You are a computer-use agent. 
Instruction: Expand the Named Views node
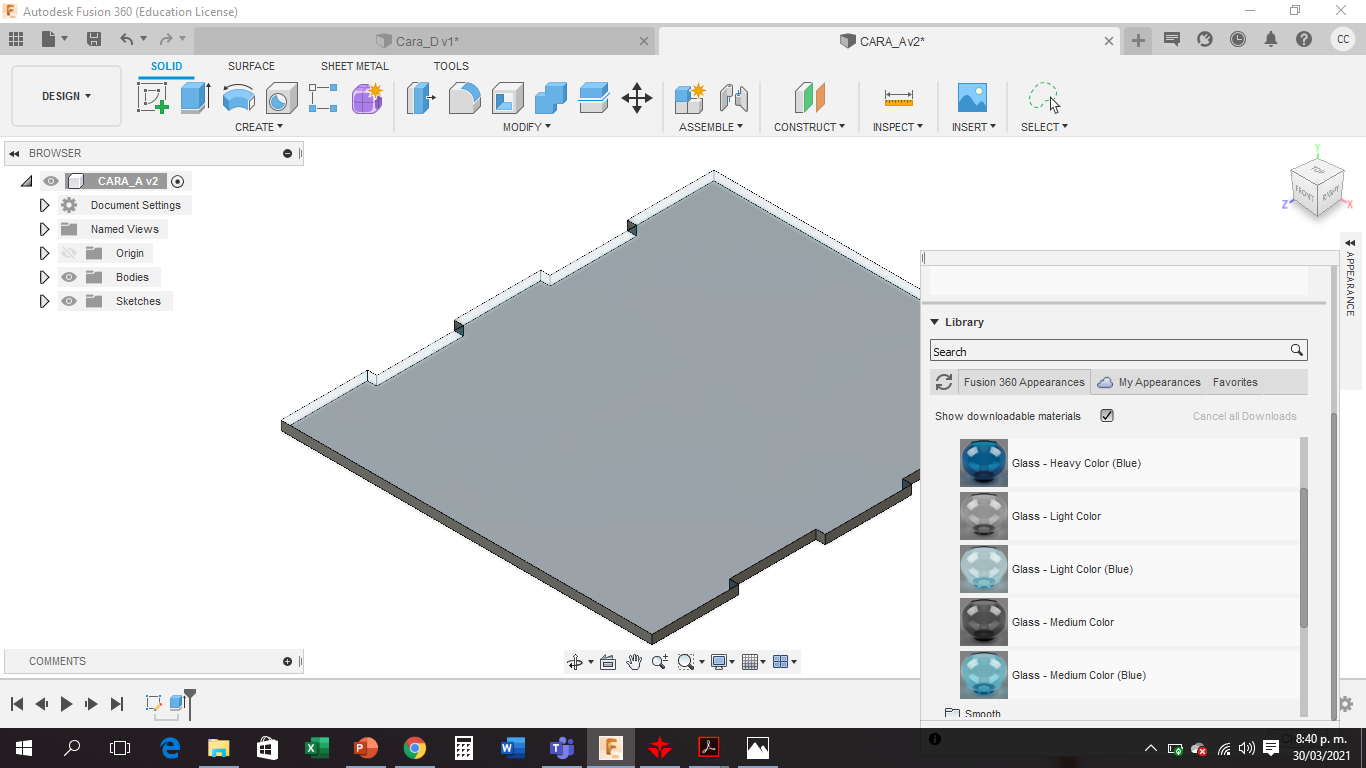click(44, 229)
